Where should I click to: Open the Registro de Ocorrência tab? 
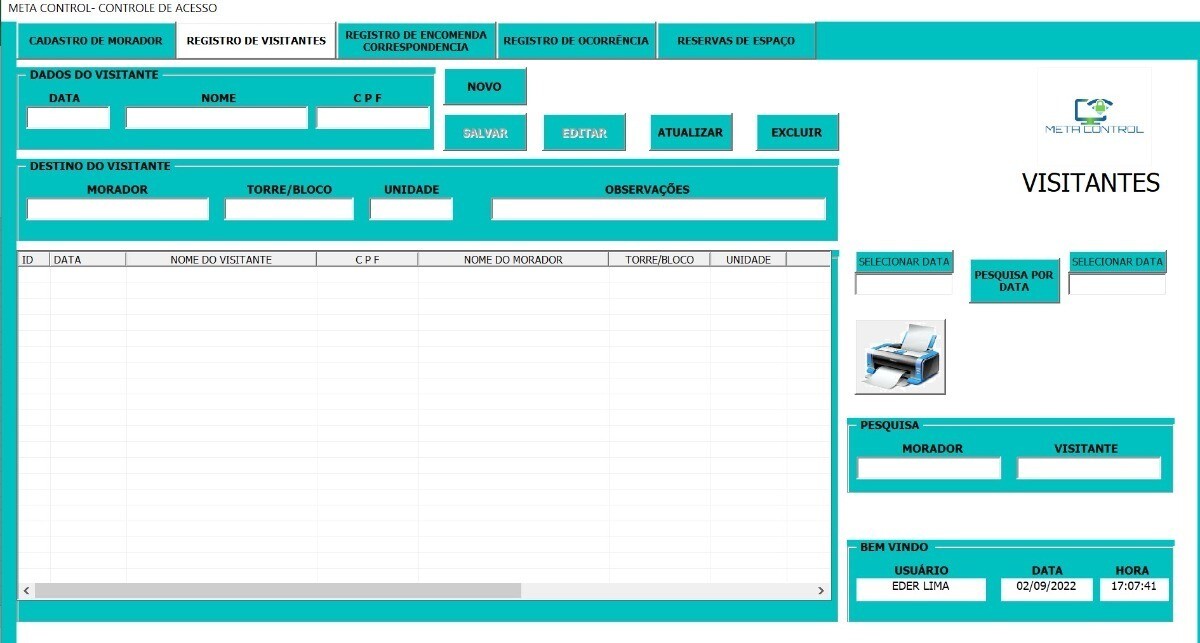coord(576,41)
